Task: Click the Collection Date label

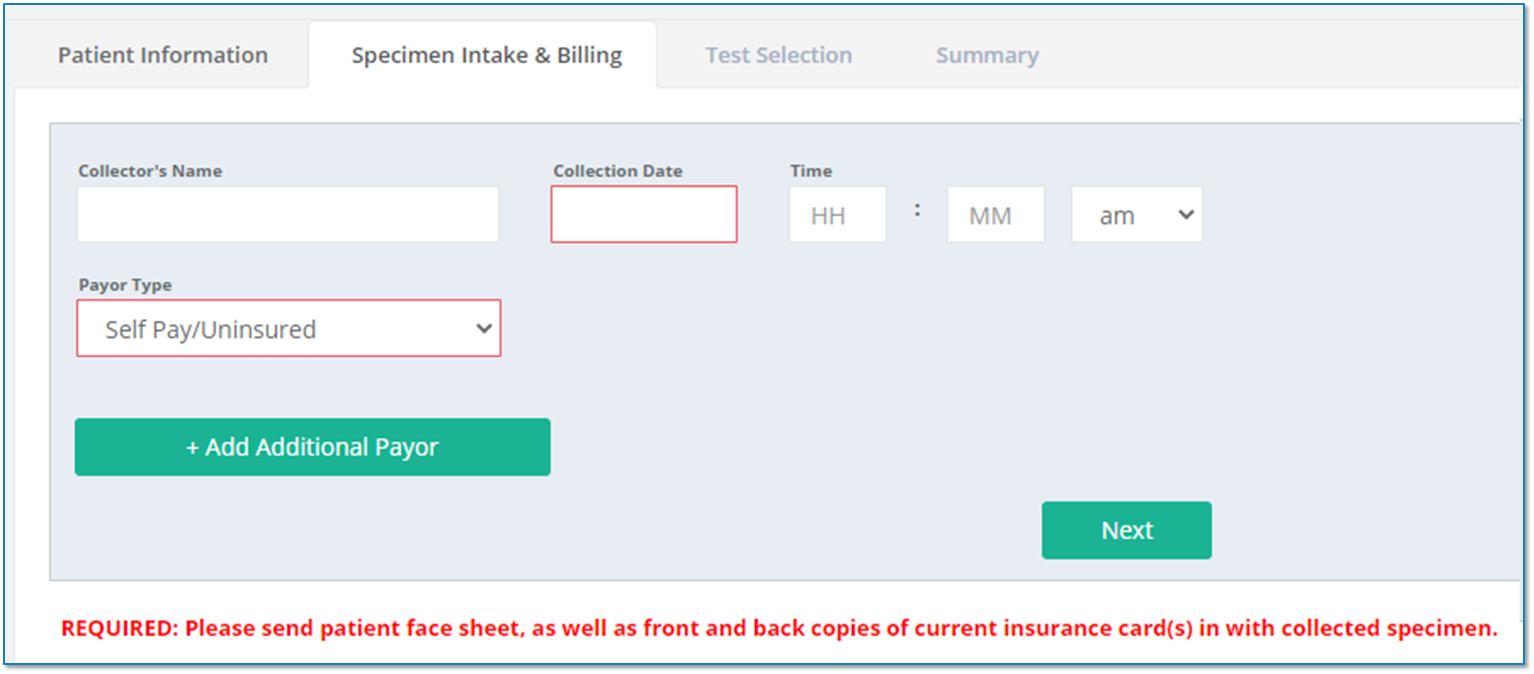Action: 617,170
